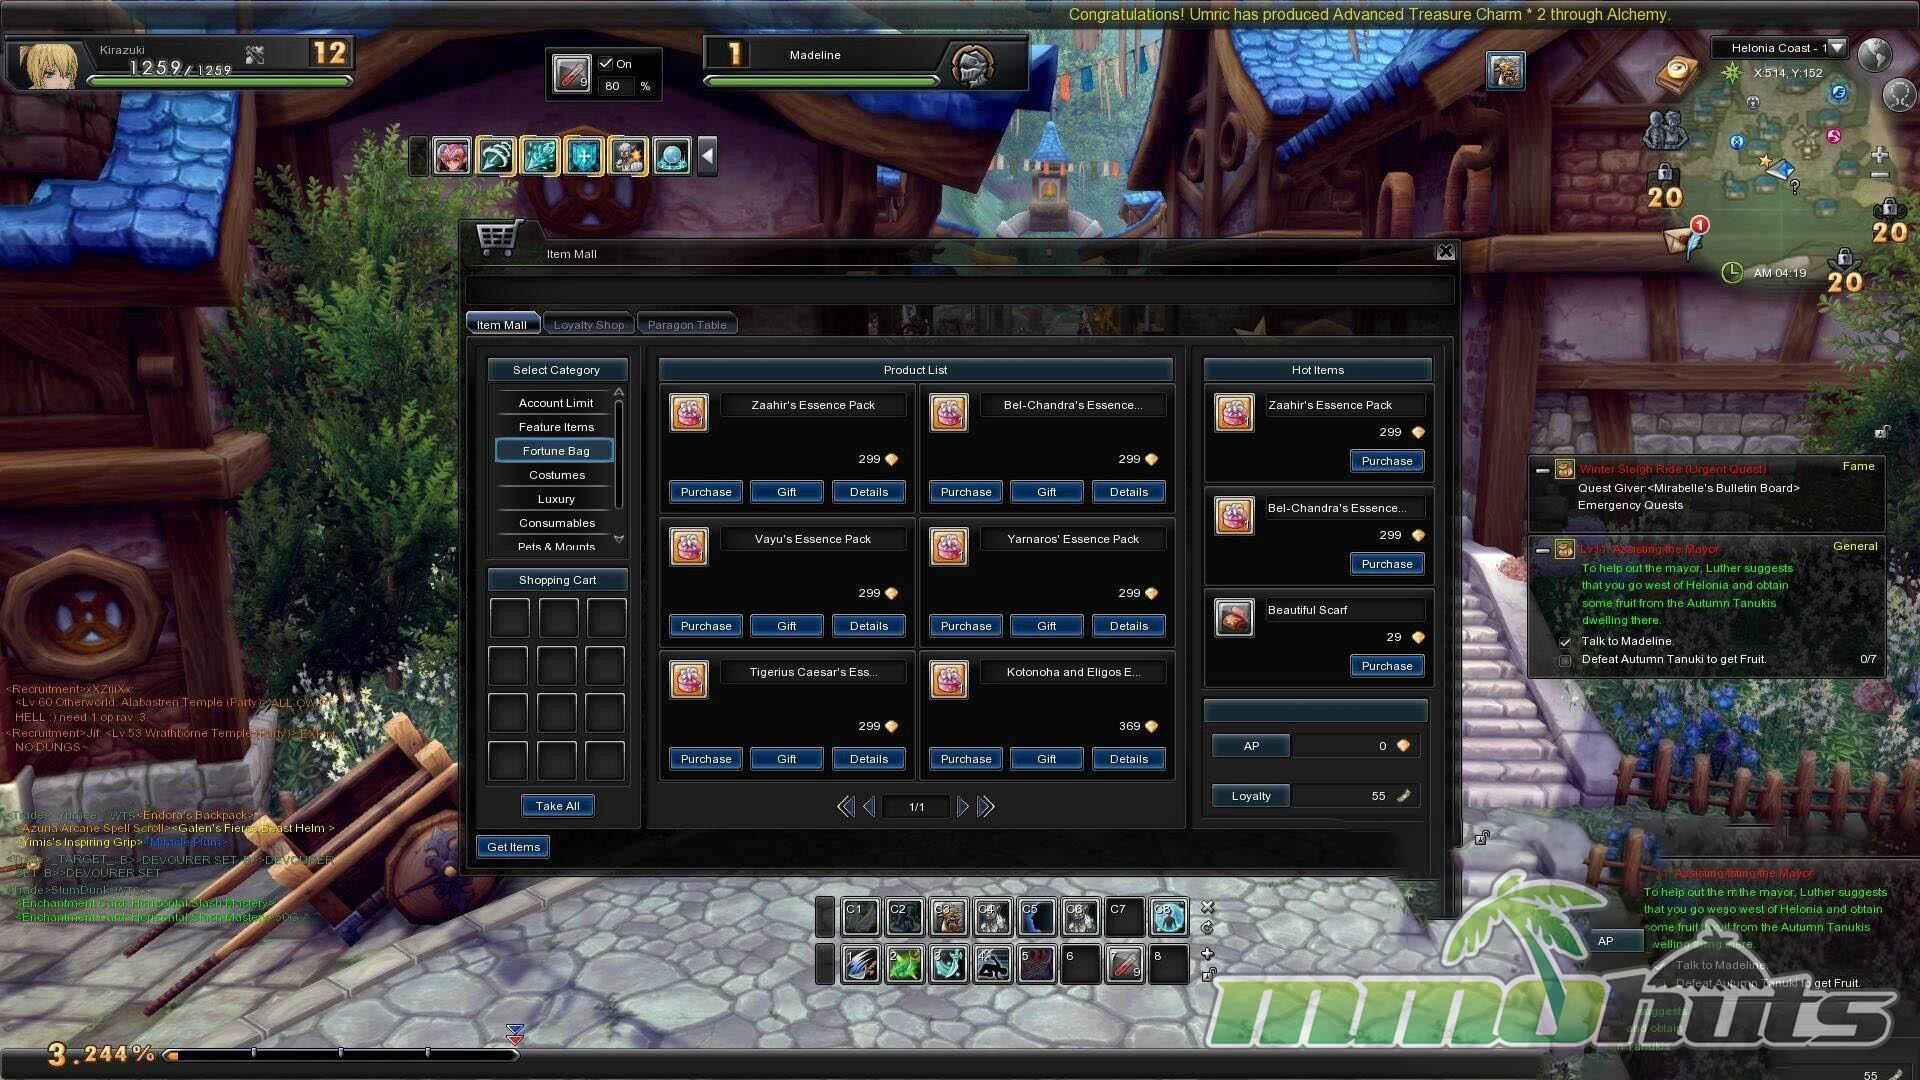Open the Paragon Table tab
1920x1080 pixels.
pyautogui.click(x=687, y=325)
